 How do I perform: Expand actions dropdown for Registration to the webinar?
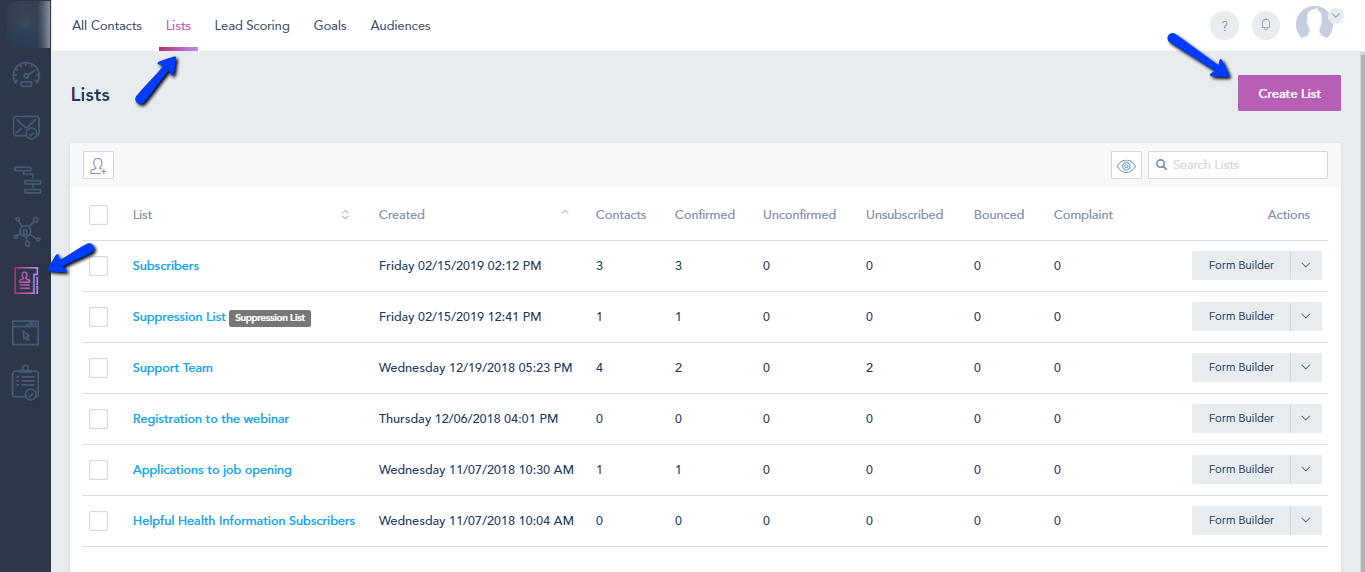(1306, 418)
